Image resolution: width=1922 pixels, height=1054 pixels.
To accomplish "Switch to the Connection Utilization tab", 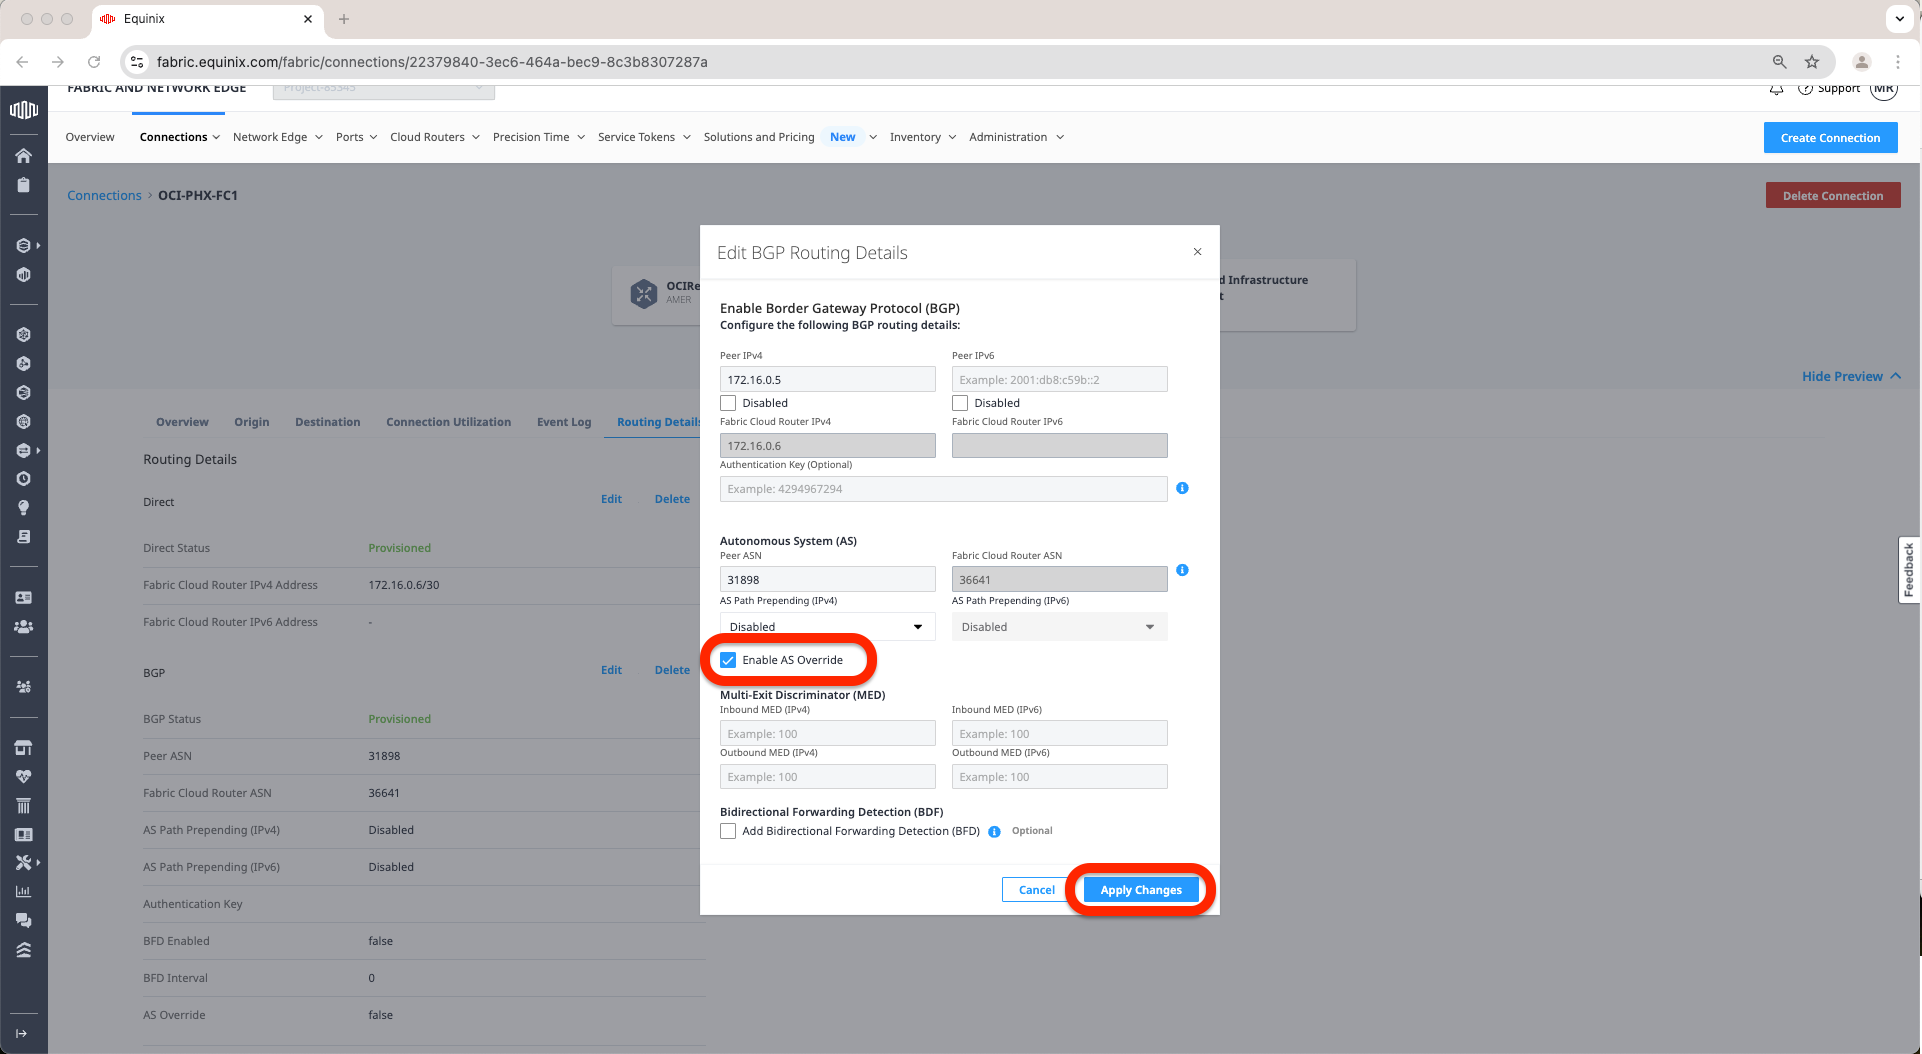I will (448, 422).
